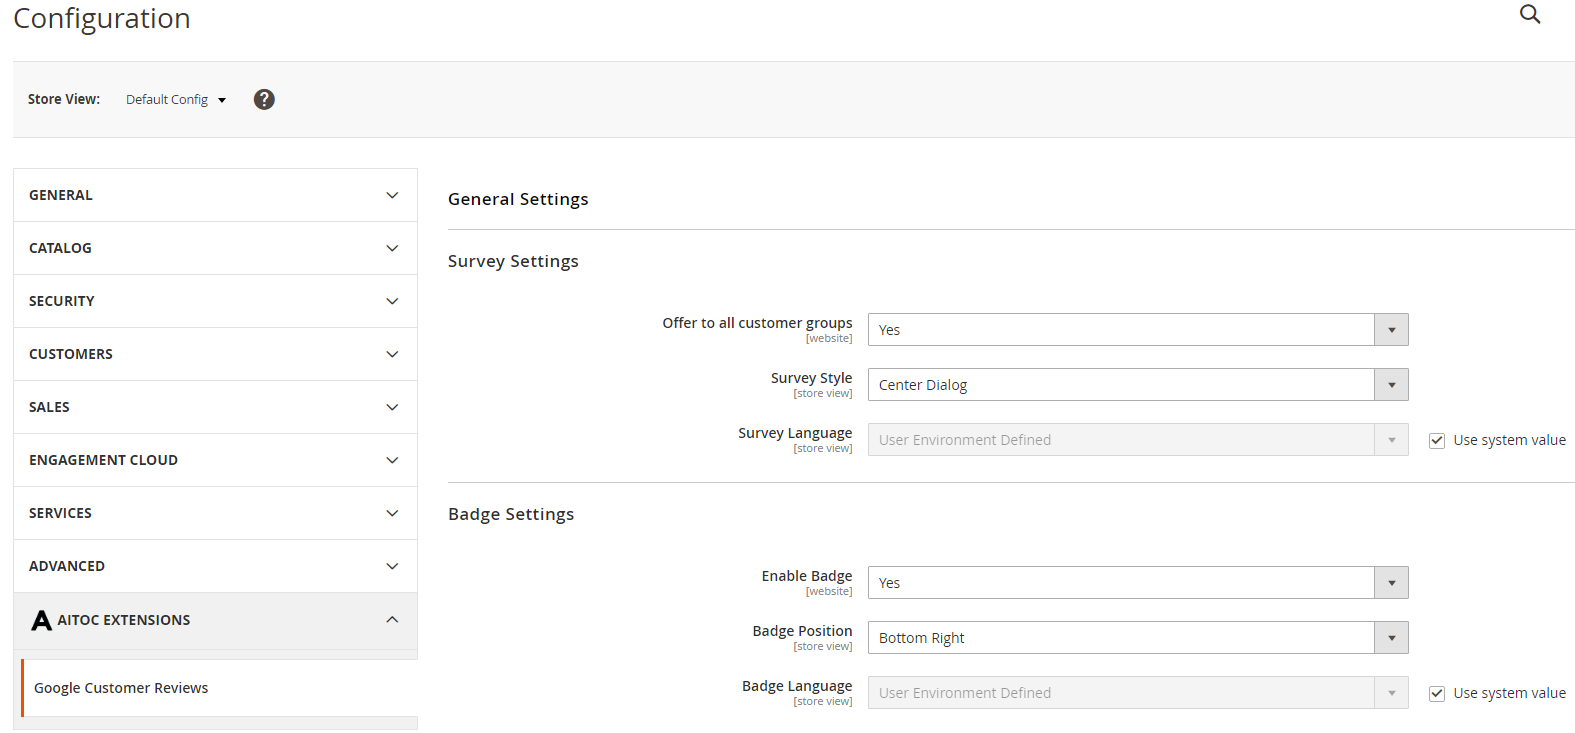1575x733 pixels.
Task: Click Offer to all customer groups label
Action: click(757, 323)
